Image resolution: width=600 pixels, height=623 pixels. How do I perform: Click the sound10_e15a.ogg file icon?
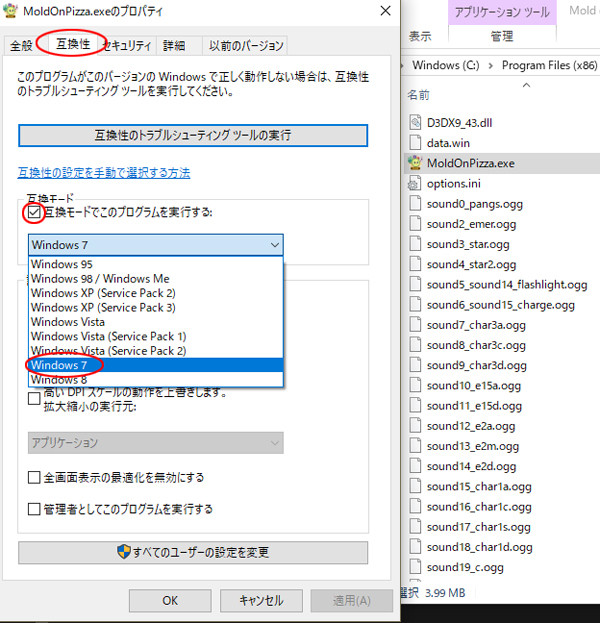tap(415, 385)
